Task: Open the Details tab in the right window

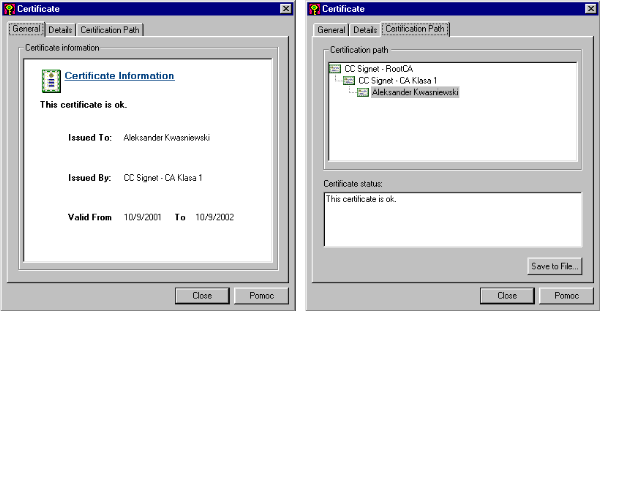Action: (365, 30)
